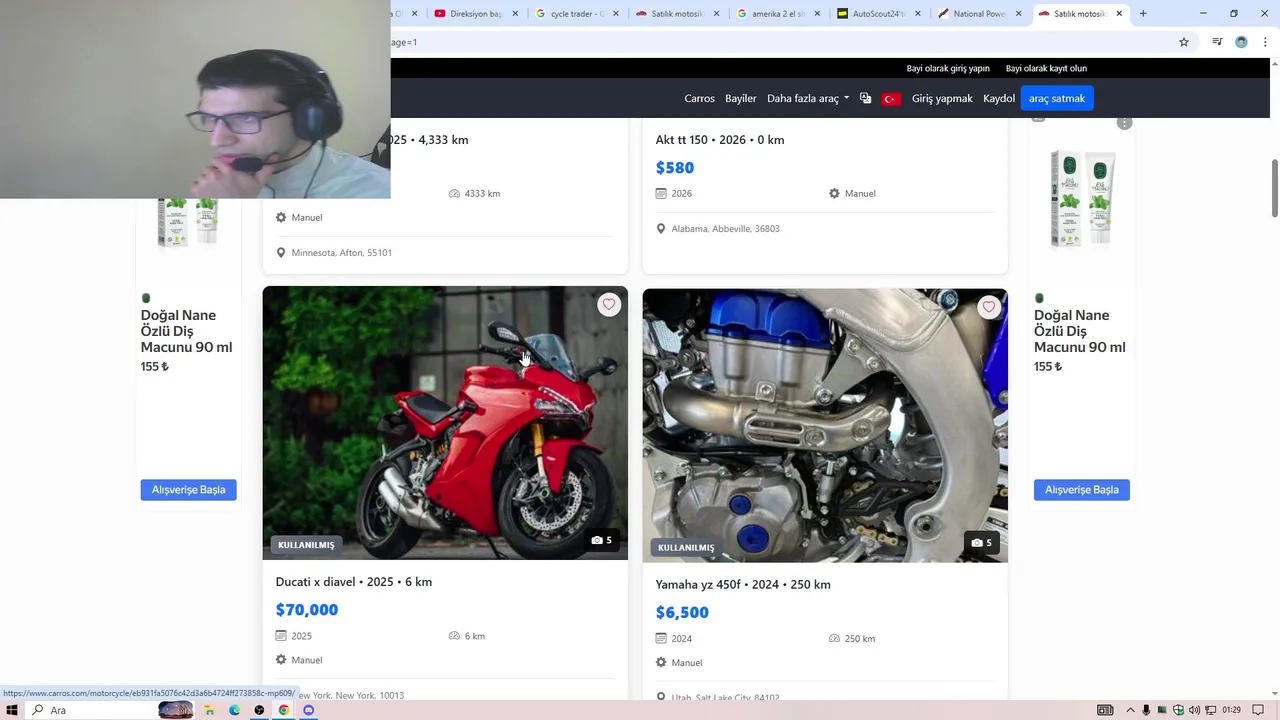
Task: Click right ad Alışverişe Başla button
Action: pyautogui.click(x=1082, y=490)
